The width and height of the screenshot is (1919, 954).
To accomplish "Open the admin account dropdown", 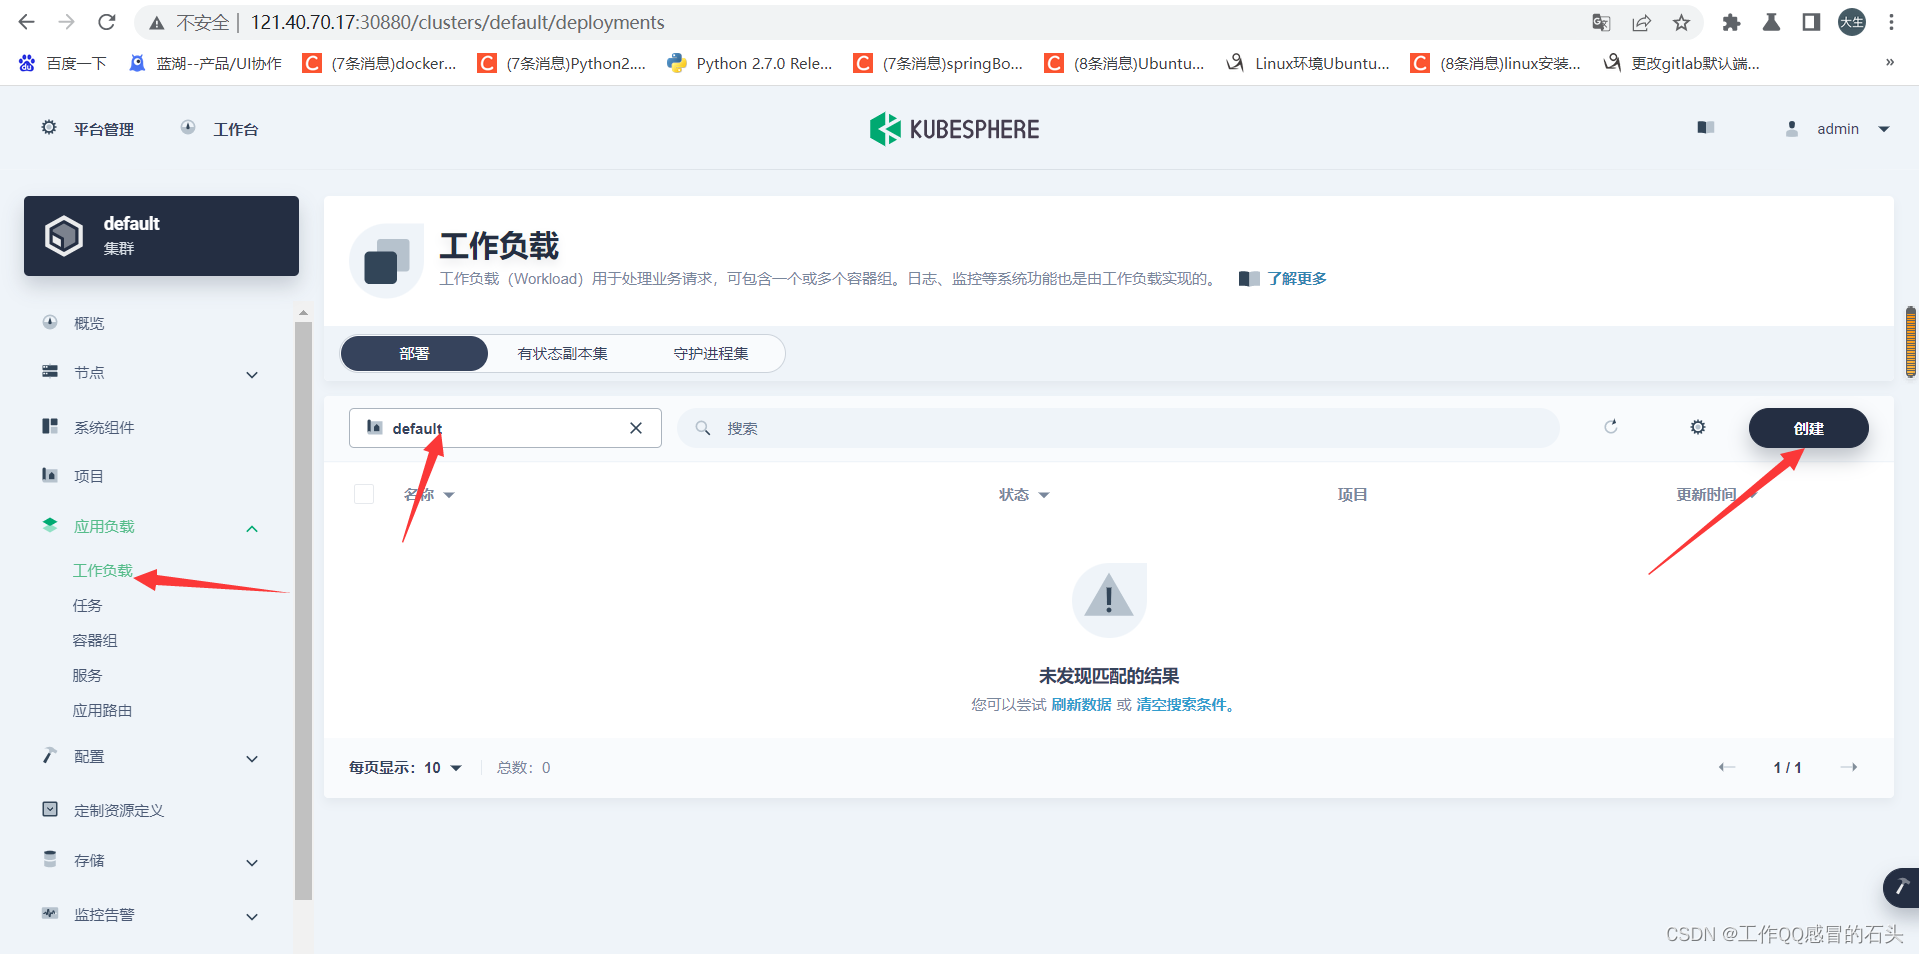I will [x=1838, y=128].
